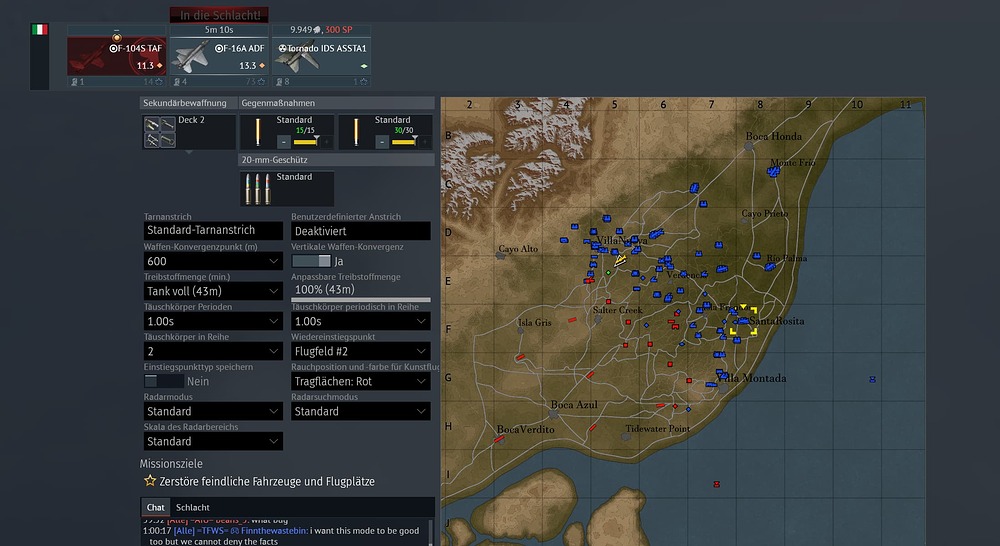Click the crew icon under Tornado IDS ASSTA1
The image size is (1000, 546).
[279, 82]
